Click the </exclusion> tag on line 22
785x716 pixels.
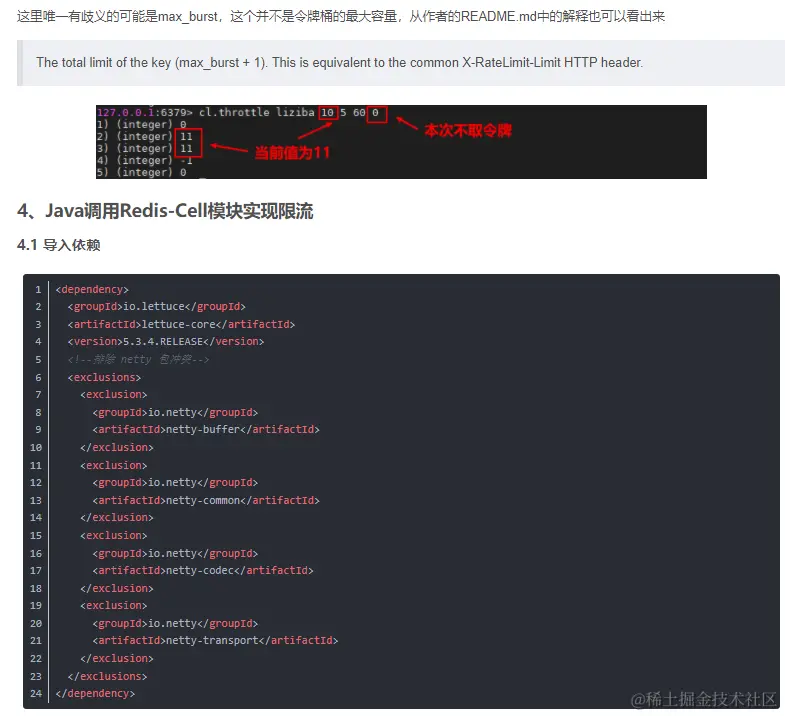117,659
